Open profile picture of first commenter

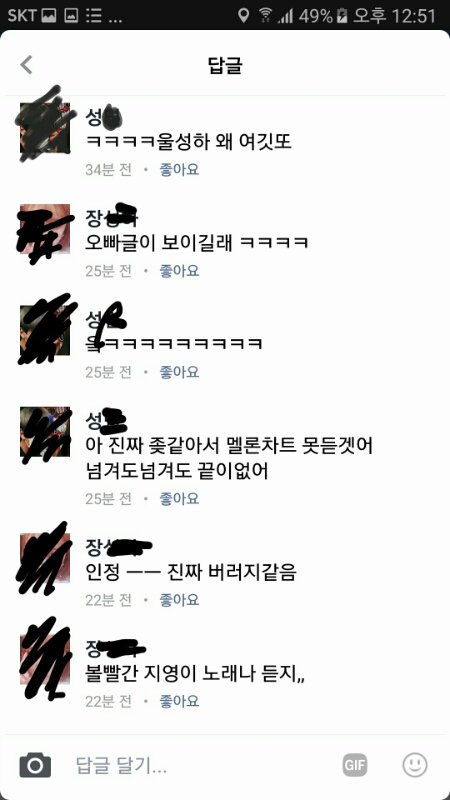(45, 128)
